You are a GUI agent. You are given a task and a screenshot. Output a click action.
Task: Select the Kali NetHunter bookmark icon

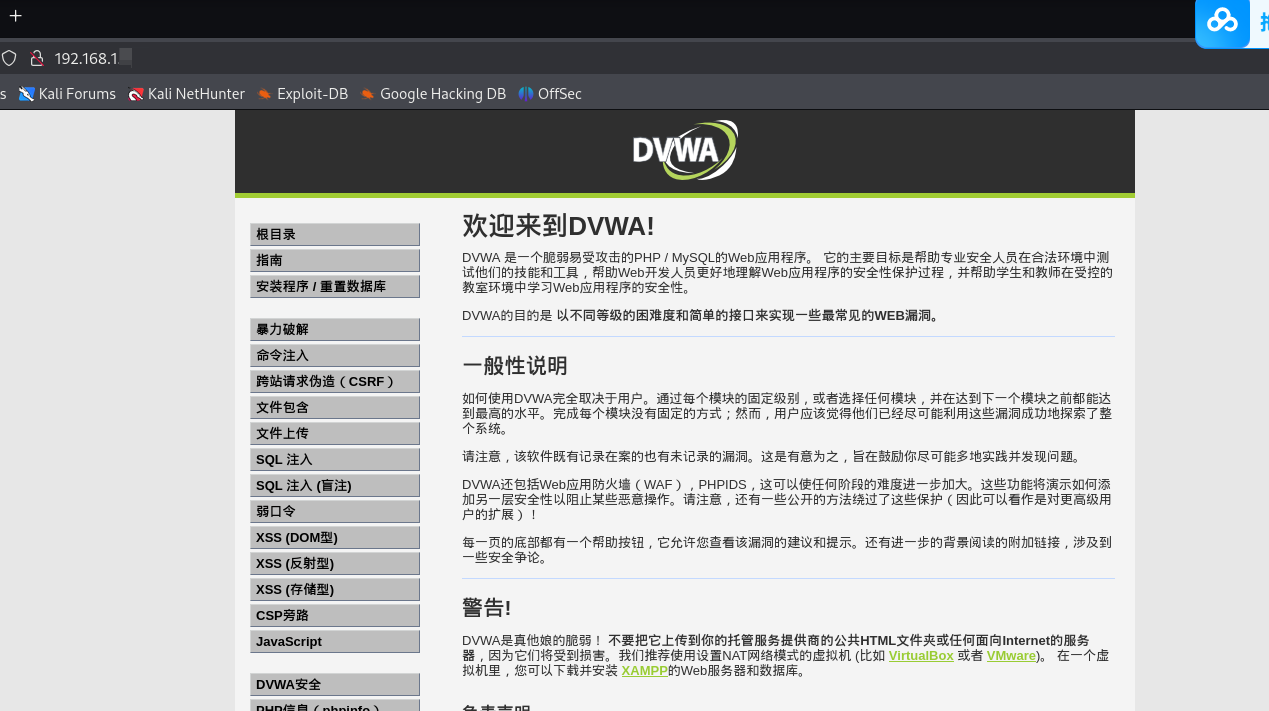135,93
